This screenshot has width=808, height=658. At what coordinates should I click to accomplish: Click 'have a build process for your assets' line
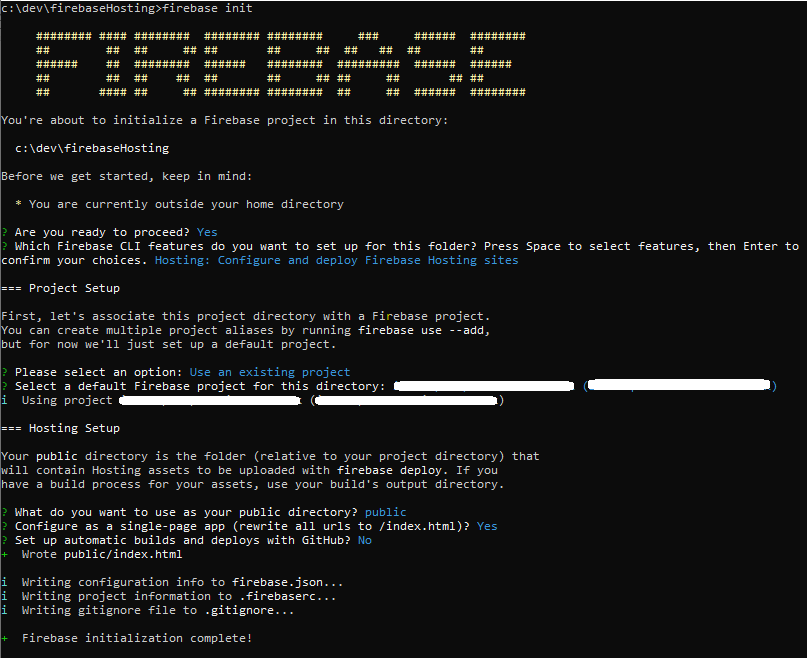(252, 484)
